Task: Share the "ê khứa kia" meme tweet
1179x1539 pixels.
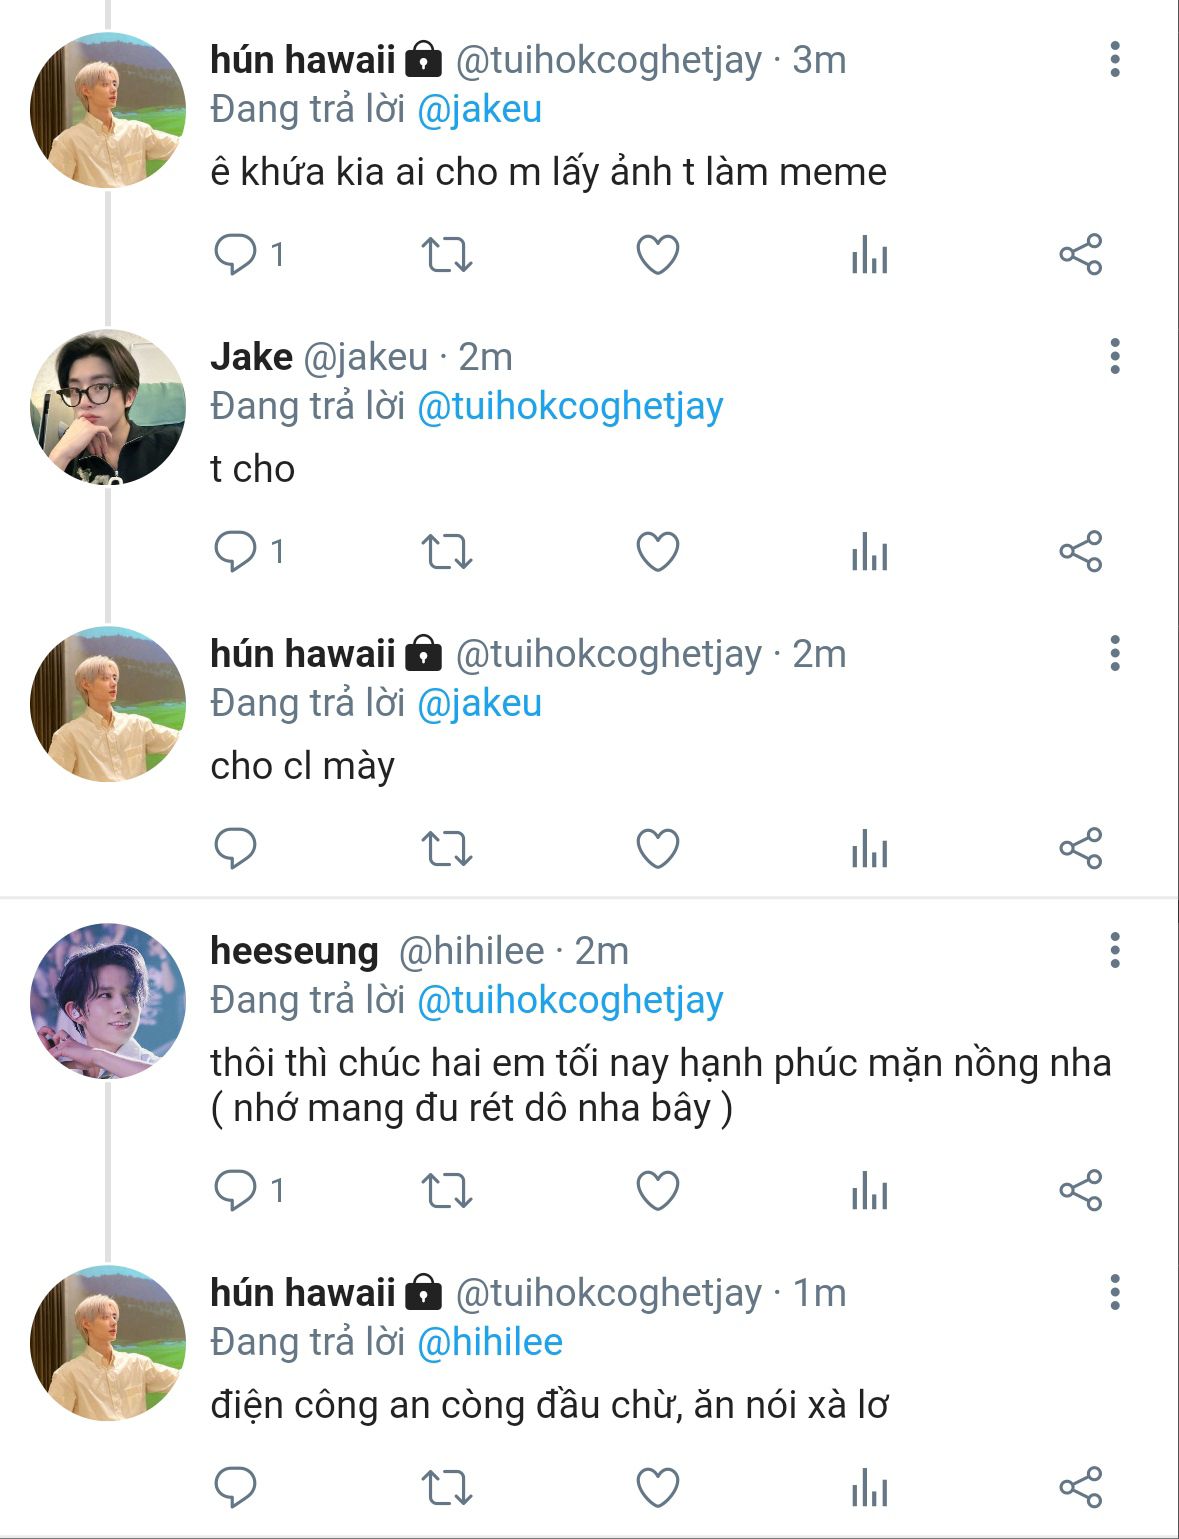Action: pyautogui.click(x=1080, y=255)
